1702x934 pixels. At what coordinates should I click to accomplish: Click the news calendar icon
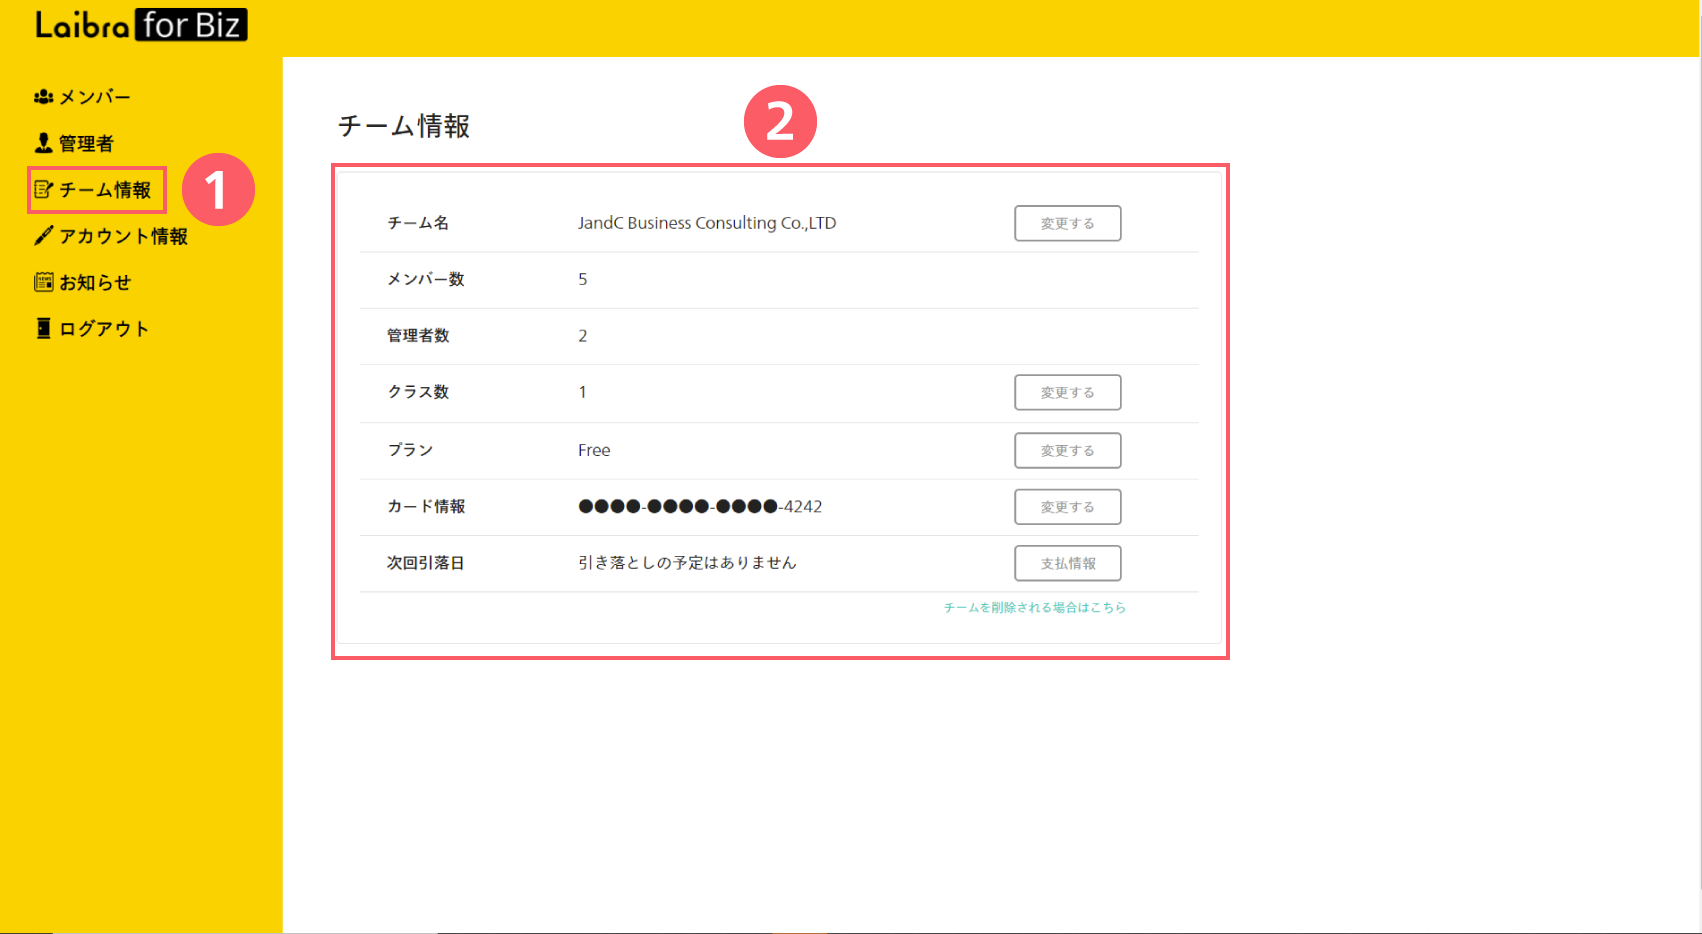pyautogui.click(x=43, y=282)
